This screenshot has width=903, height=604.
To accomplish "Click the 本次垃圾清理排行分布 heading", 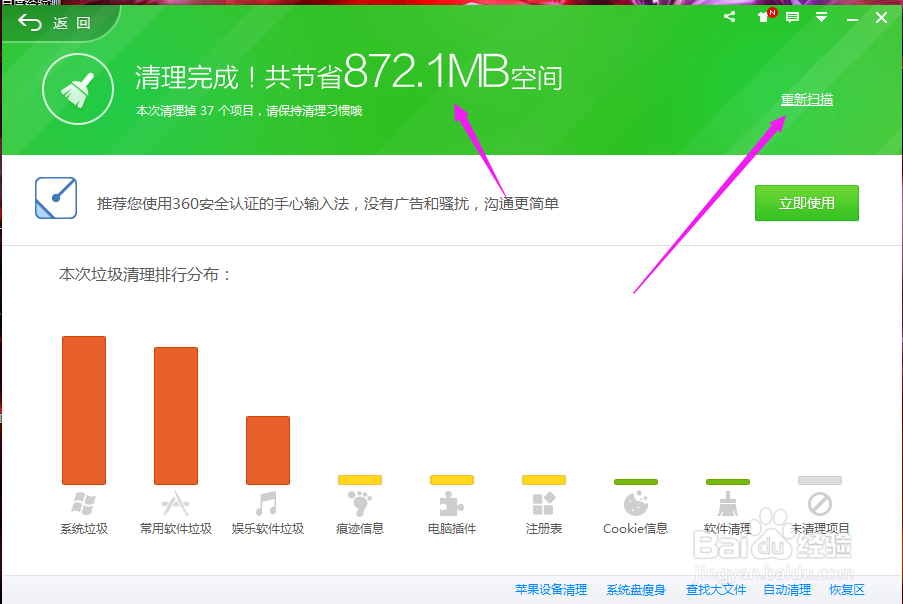I will pos(145,275).
